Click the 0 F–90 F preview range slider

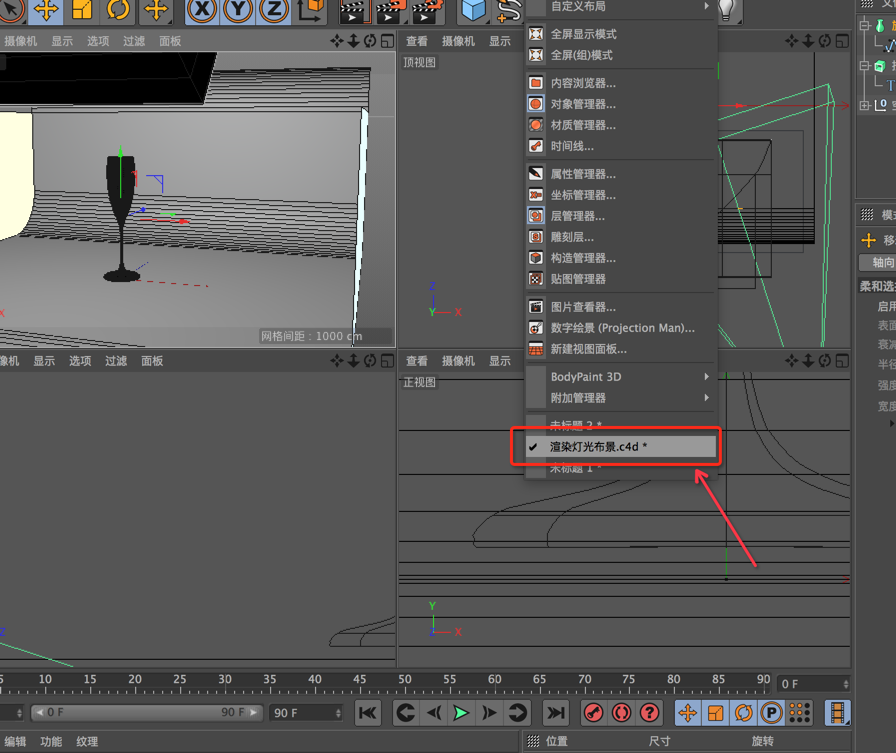coord(146,712)
